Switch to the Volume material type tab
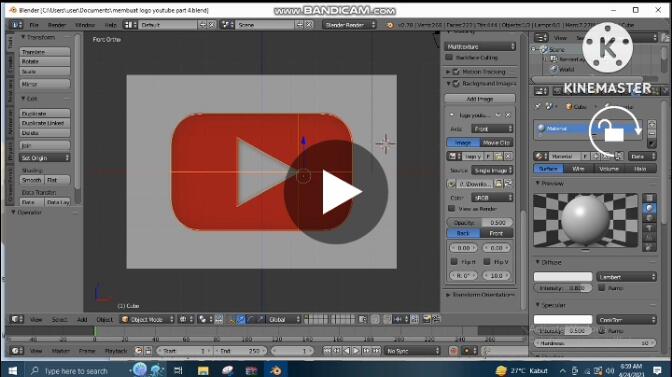 pos(609,169)
